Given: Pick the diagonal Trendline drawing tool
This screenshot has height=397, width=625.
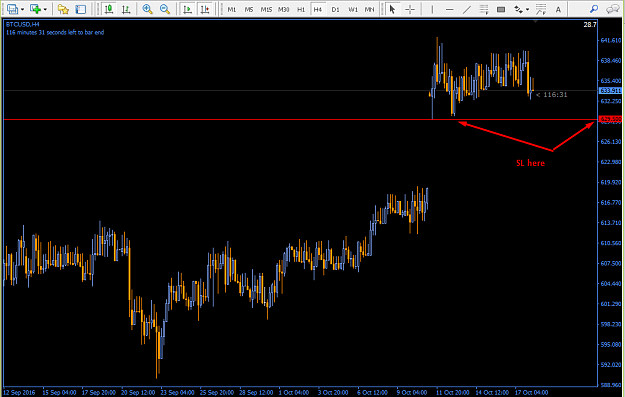Looking at the screenshot, I should [x=467, y=9].
